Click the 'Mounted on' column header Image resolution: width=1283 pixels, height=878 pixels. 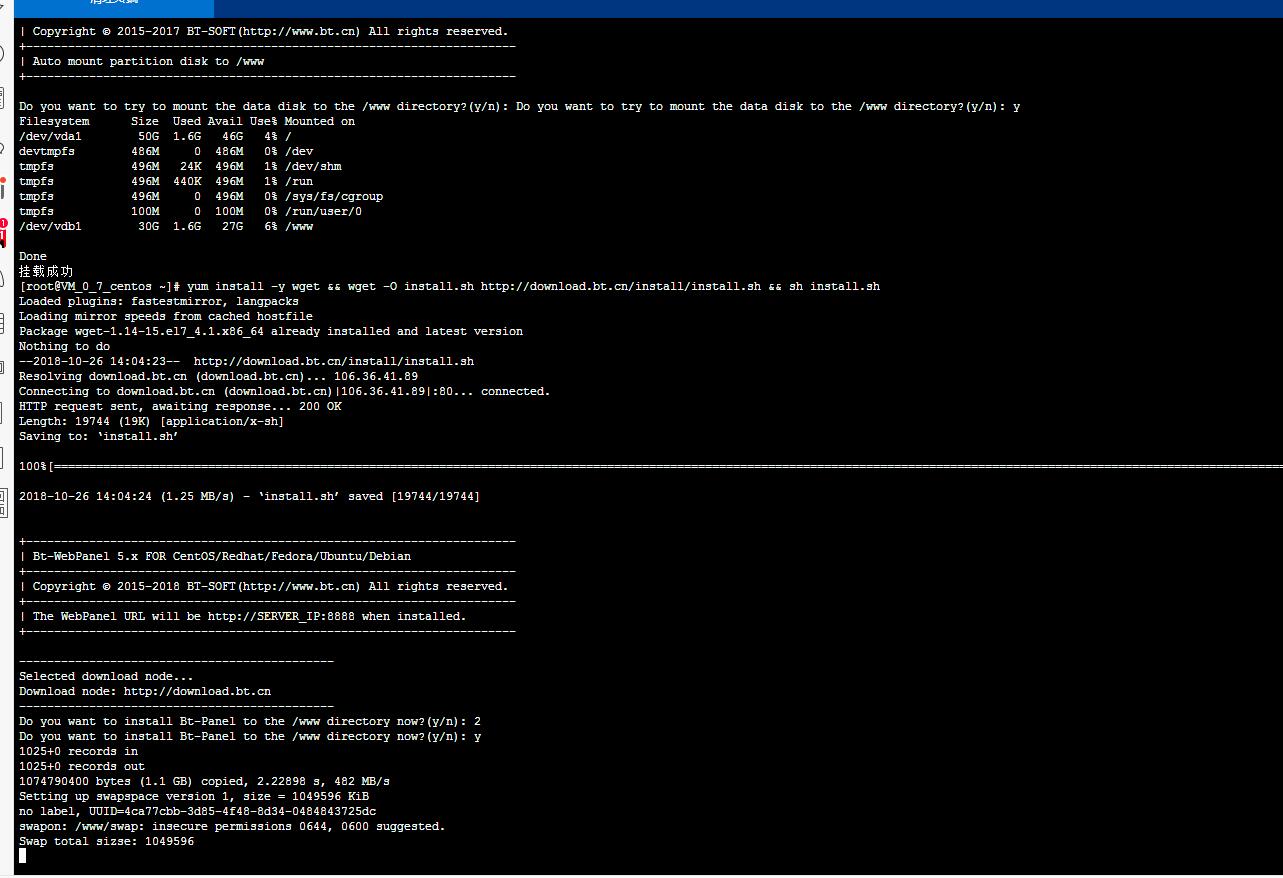point(320,121)
